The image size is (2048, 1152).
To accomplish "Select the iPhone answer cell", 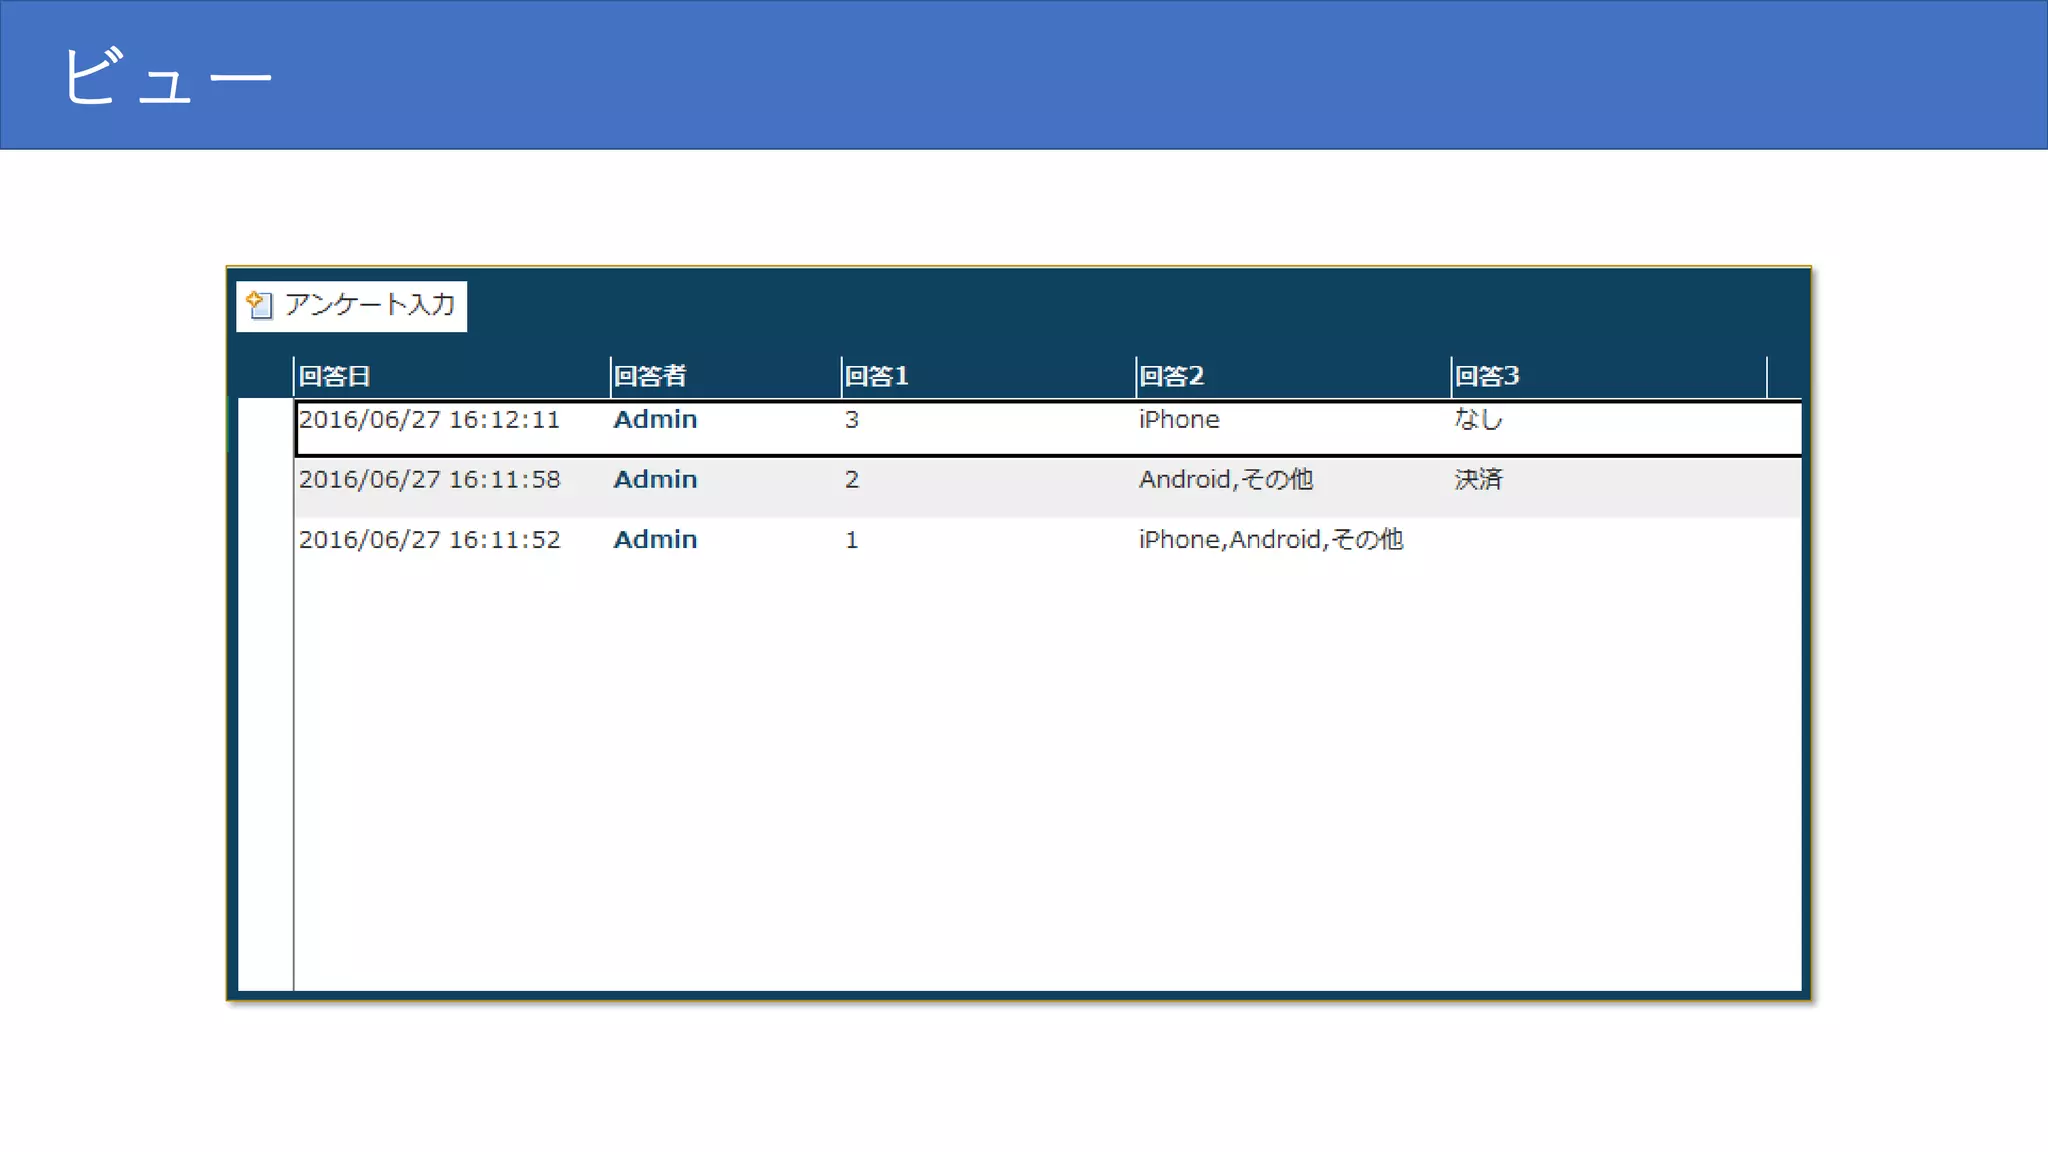I will point(1179,420).
